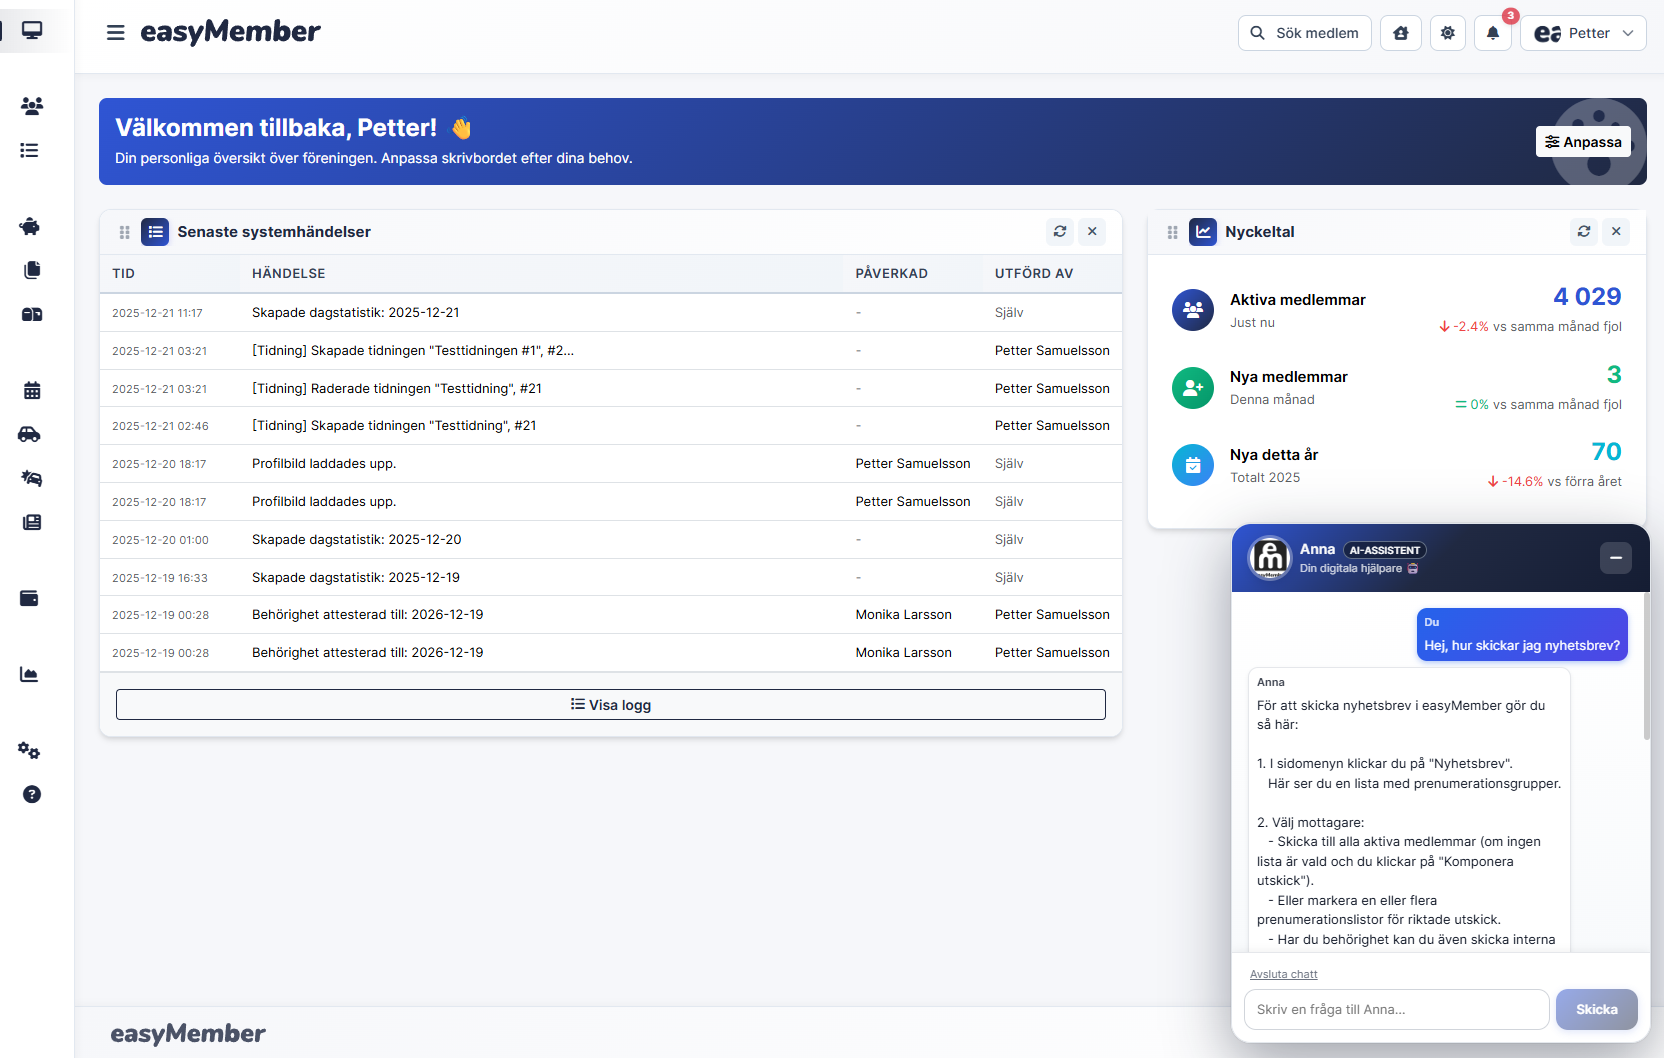Click the wallet icon in sidebar
1664x1058 pixels.
click(x=30, y=598)
